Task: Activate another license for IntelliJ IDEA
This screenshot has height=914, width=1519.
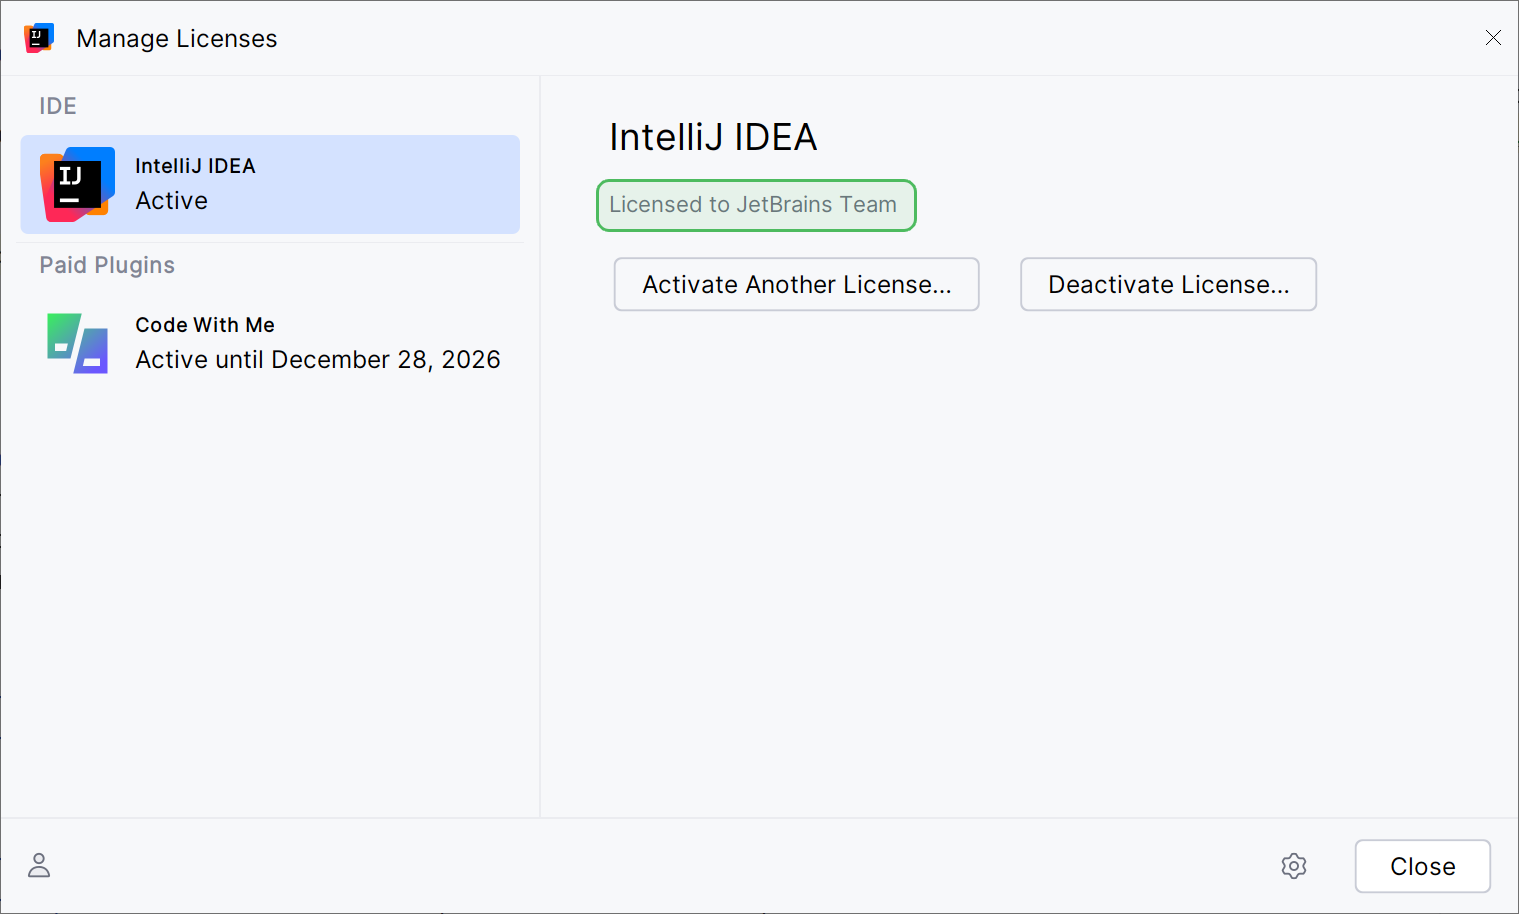Action: point(796,284)
